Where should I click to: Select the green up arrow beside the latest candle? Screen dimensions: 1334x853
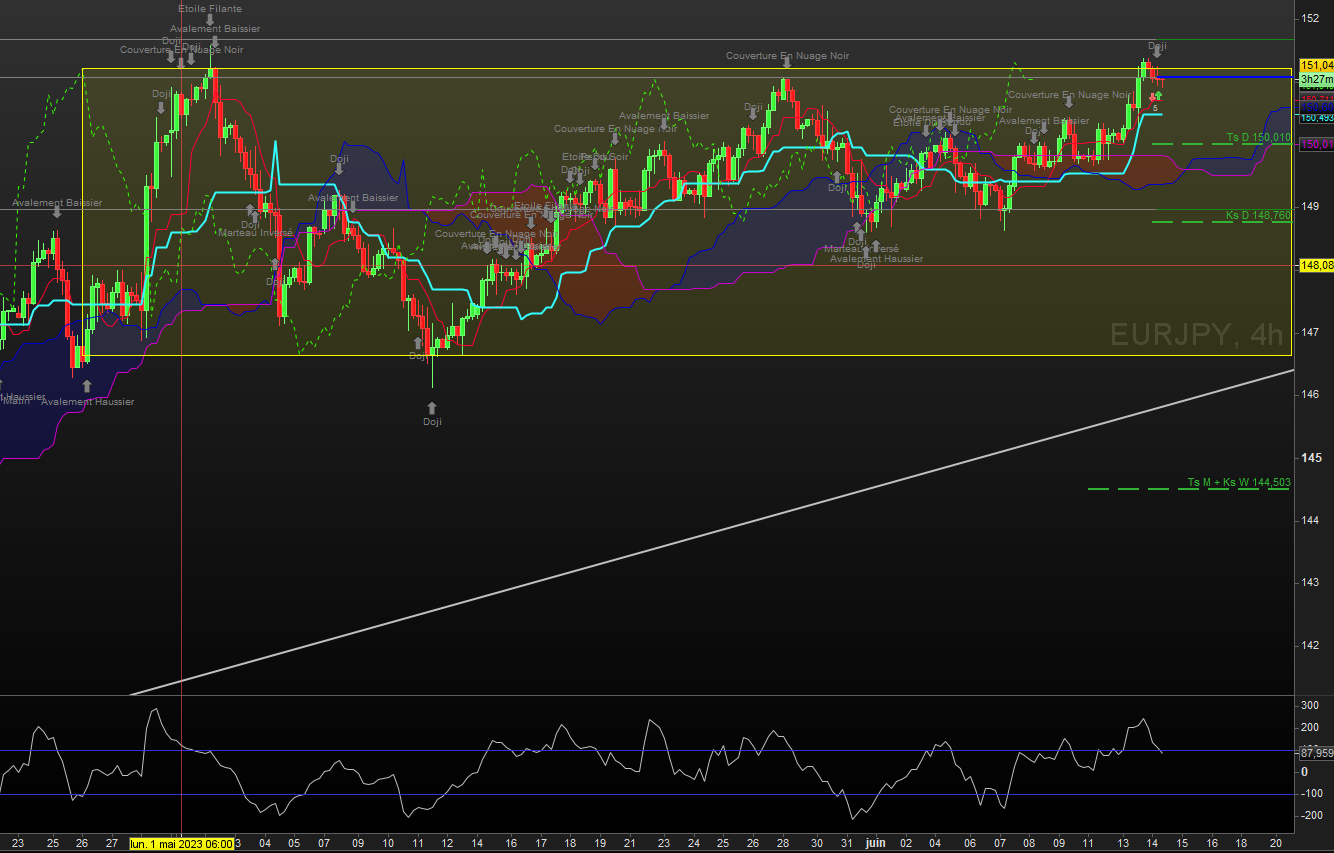1157,96
